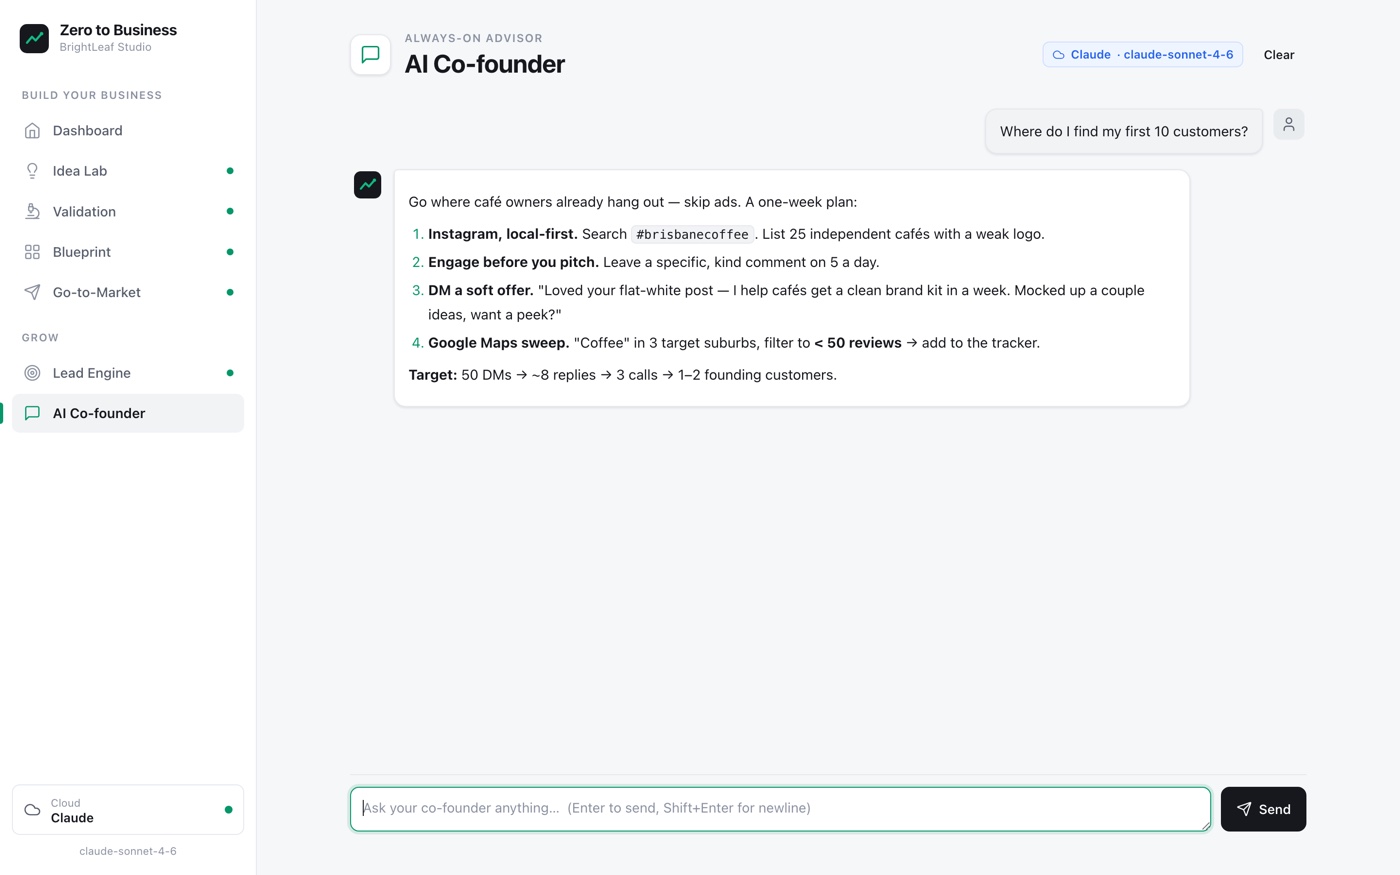Click the claude-sonnet-4-6 label under sidebar card
This screenshot has height=875, width=1400.
[128, 851]
